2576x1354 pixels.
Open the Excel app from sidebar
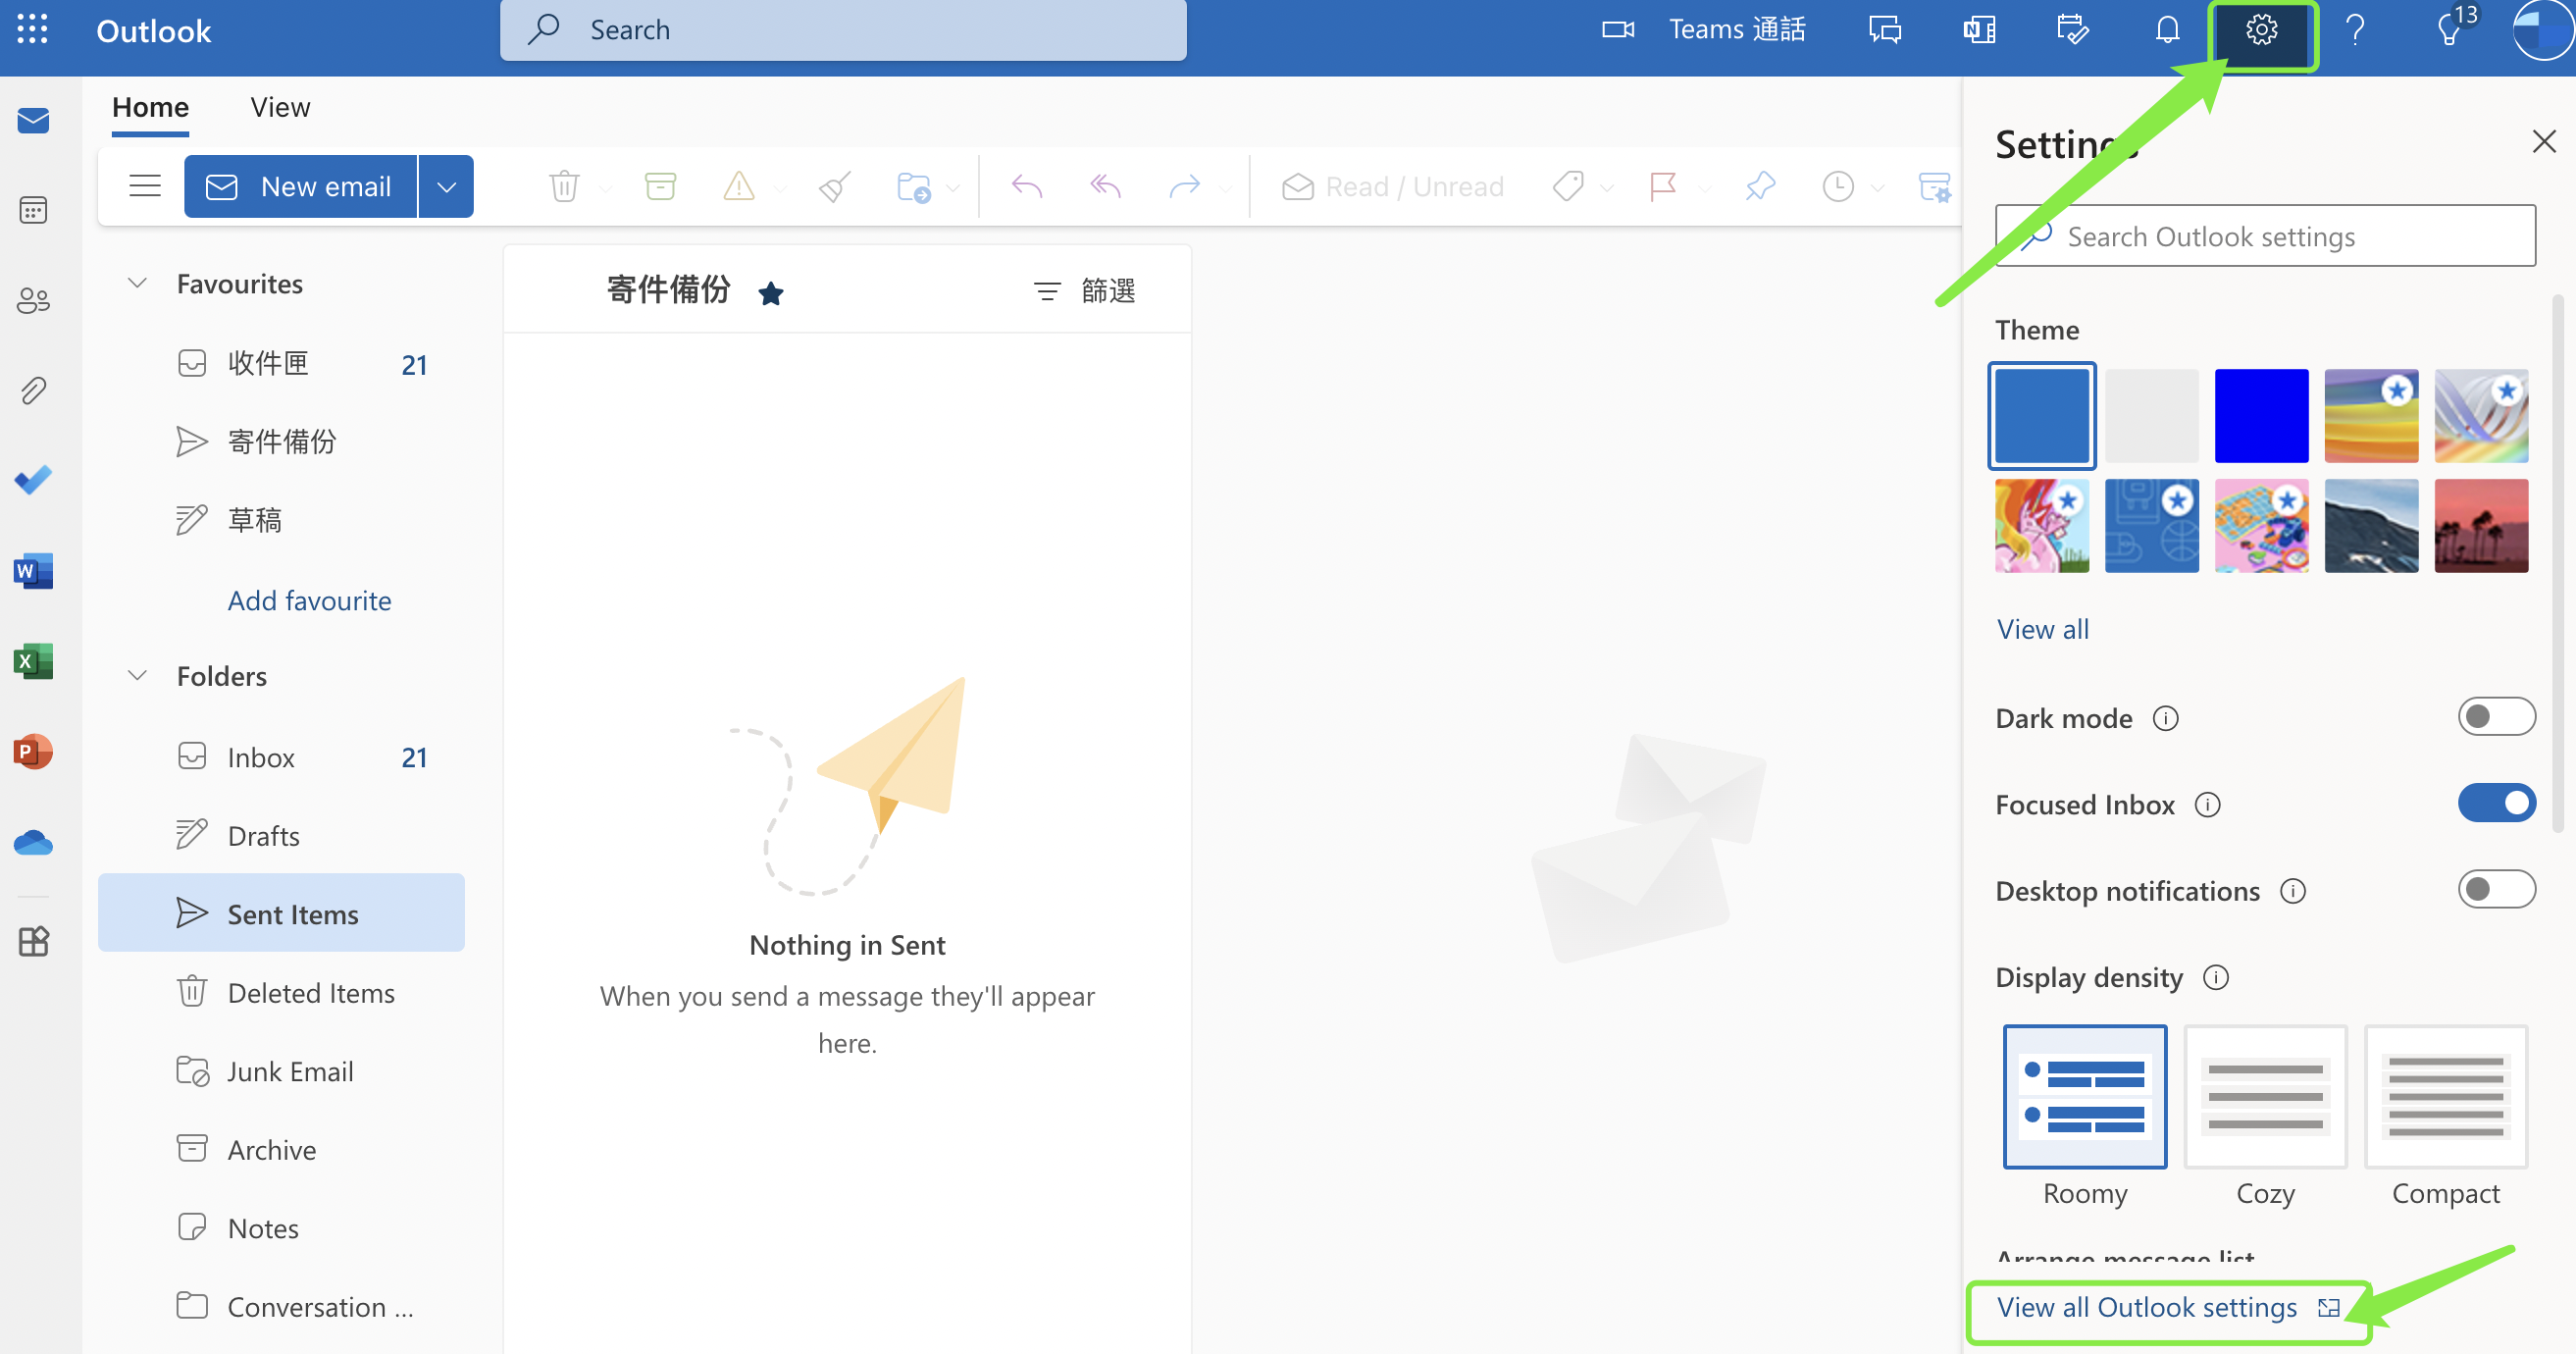click(33, 661)
